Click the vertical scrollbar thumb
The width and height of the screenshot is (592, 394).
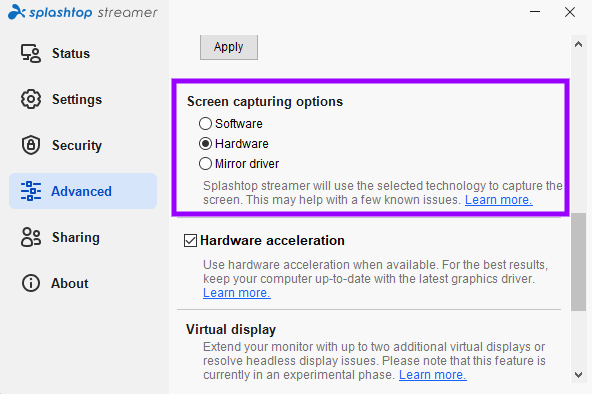pos(578,262)
